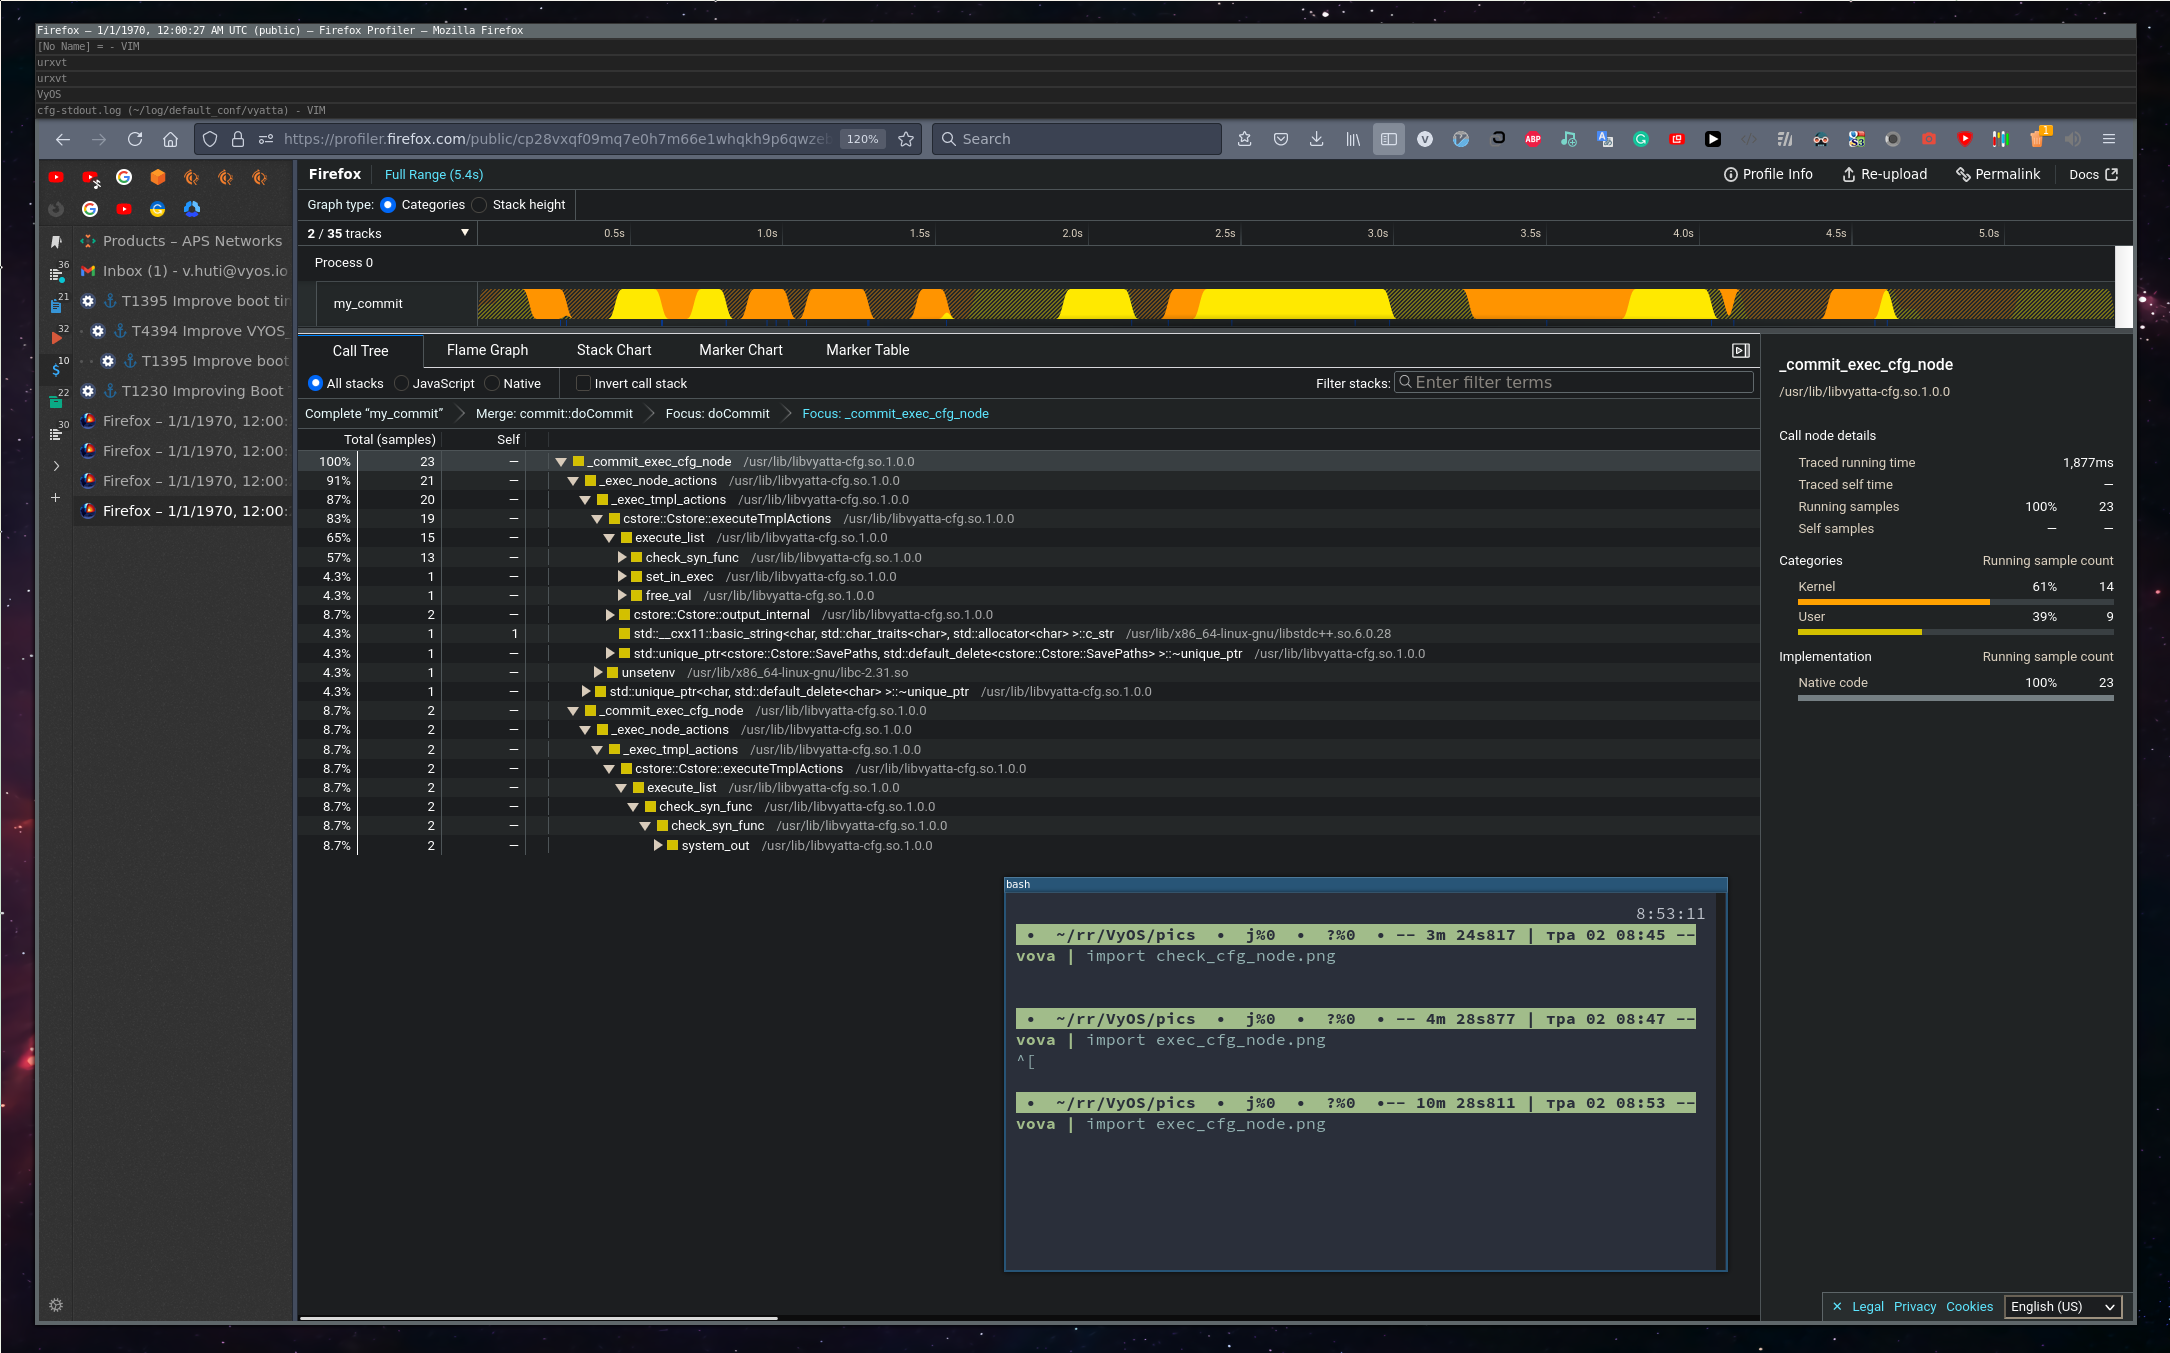Enable Invert call stack checkbox

tap(583, 383)
